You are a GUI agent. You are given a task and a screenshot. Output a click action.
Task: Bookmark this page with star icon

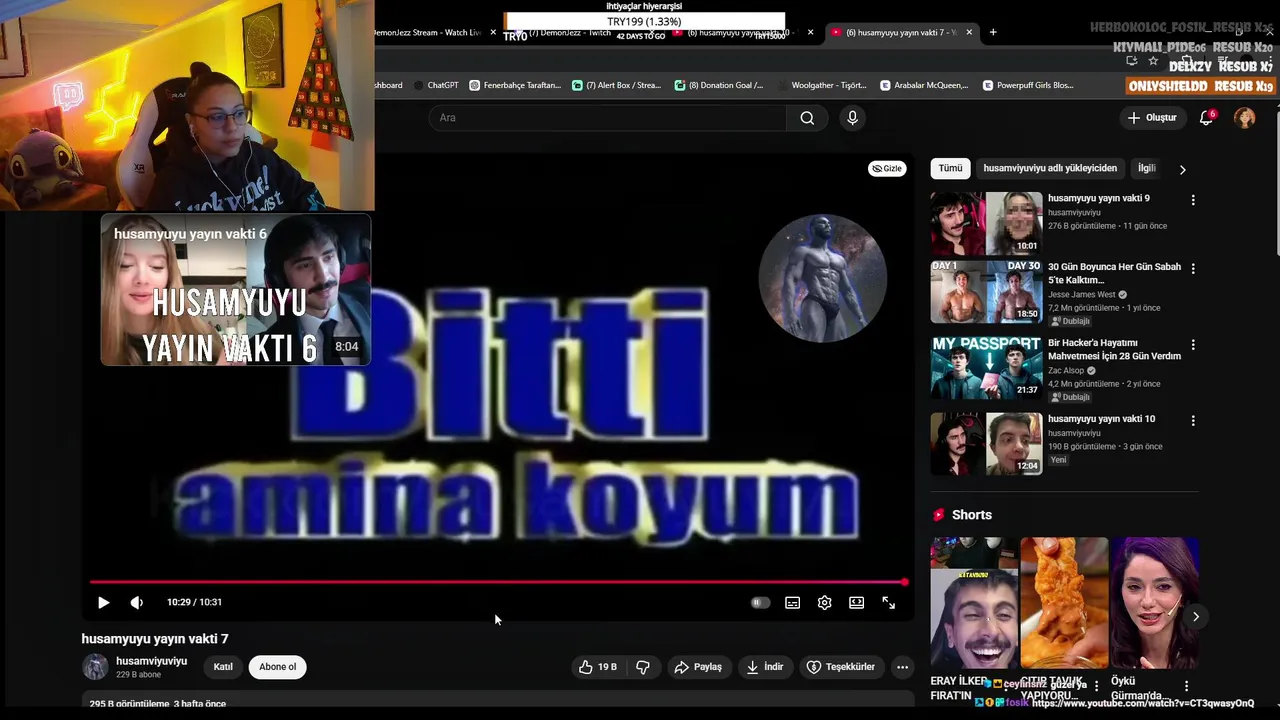coord(1153,61)
